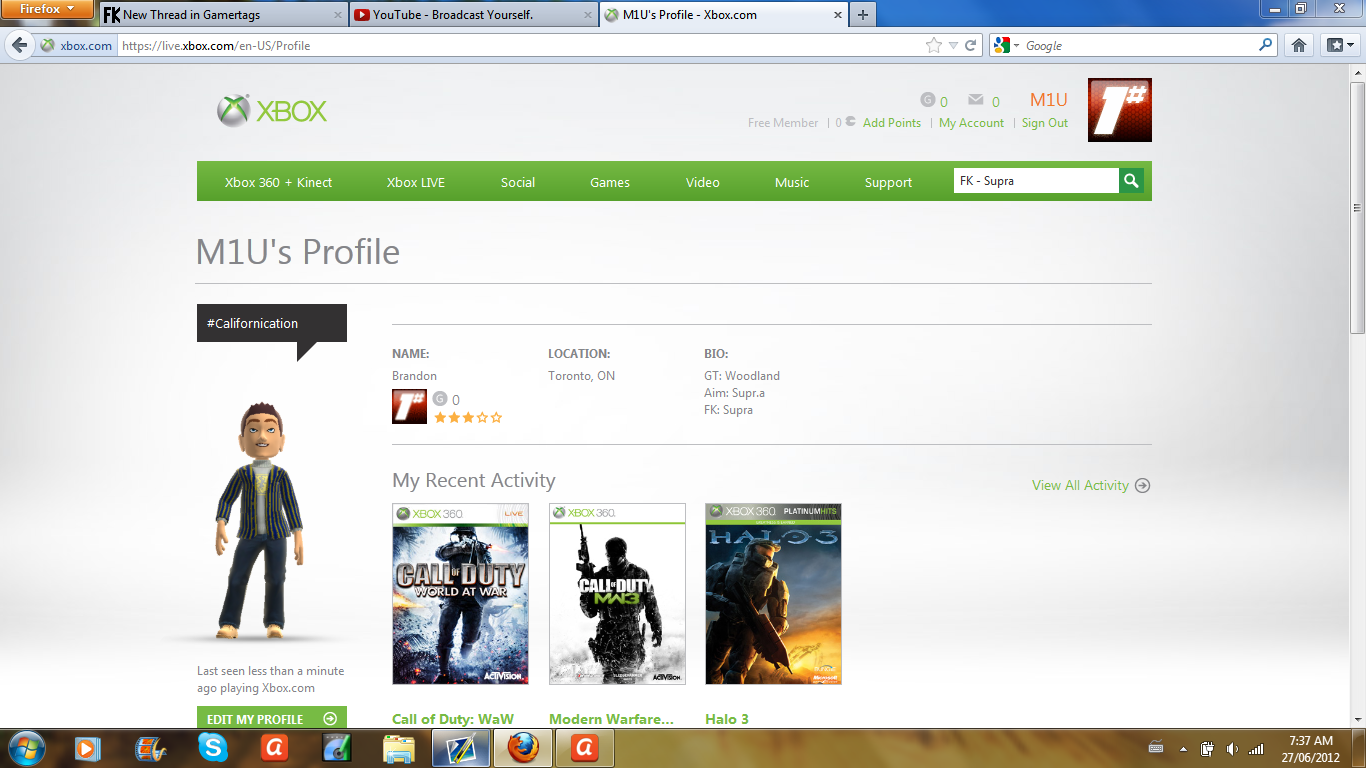Image resolution: width=1366 pixels, height=768 pixels.
Task: Open messages via the envelope icon
Action: [976, 100]
